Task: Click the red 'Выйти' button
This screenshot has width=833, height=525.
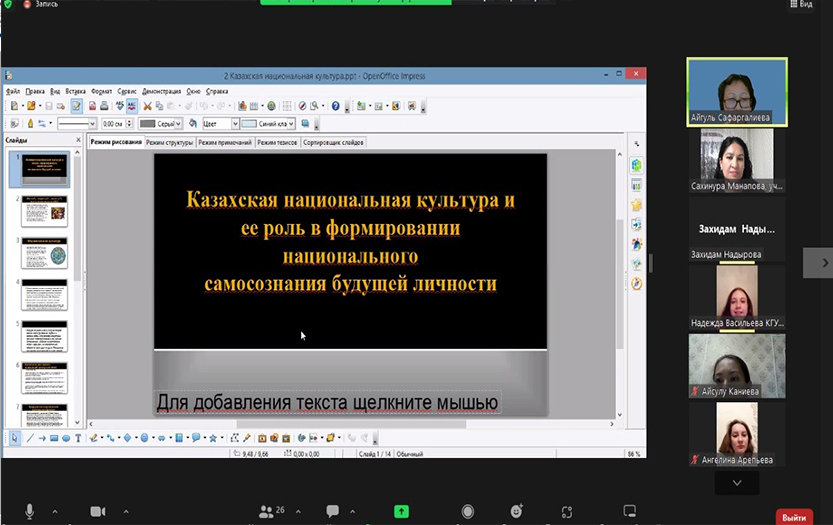Action: pos(794,517)
